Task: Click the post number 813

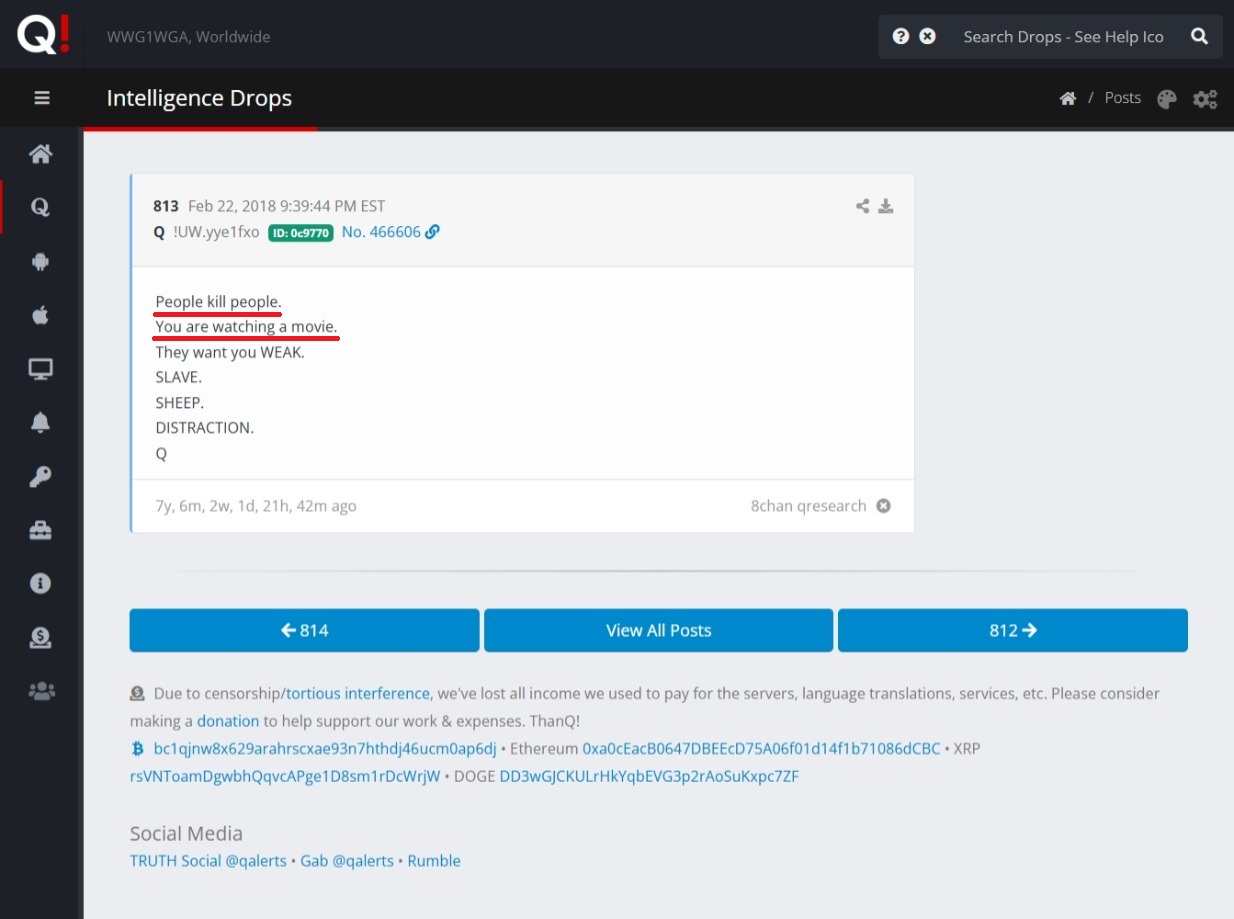Action: point(166,206)
